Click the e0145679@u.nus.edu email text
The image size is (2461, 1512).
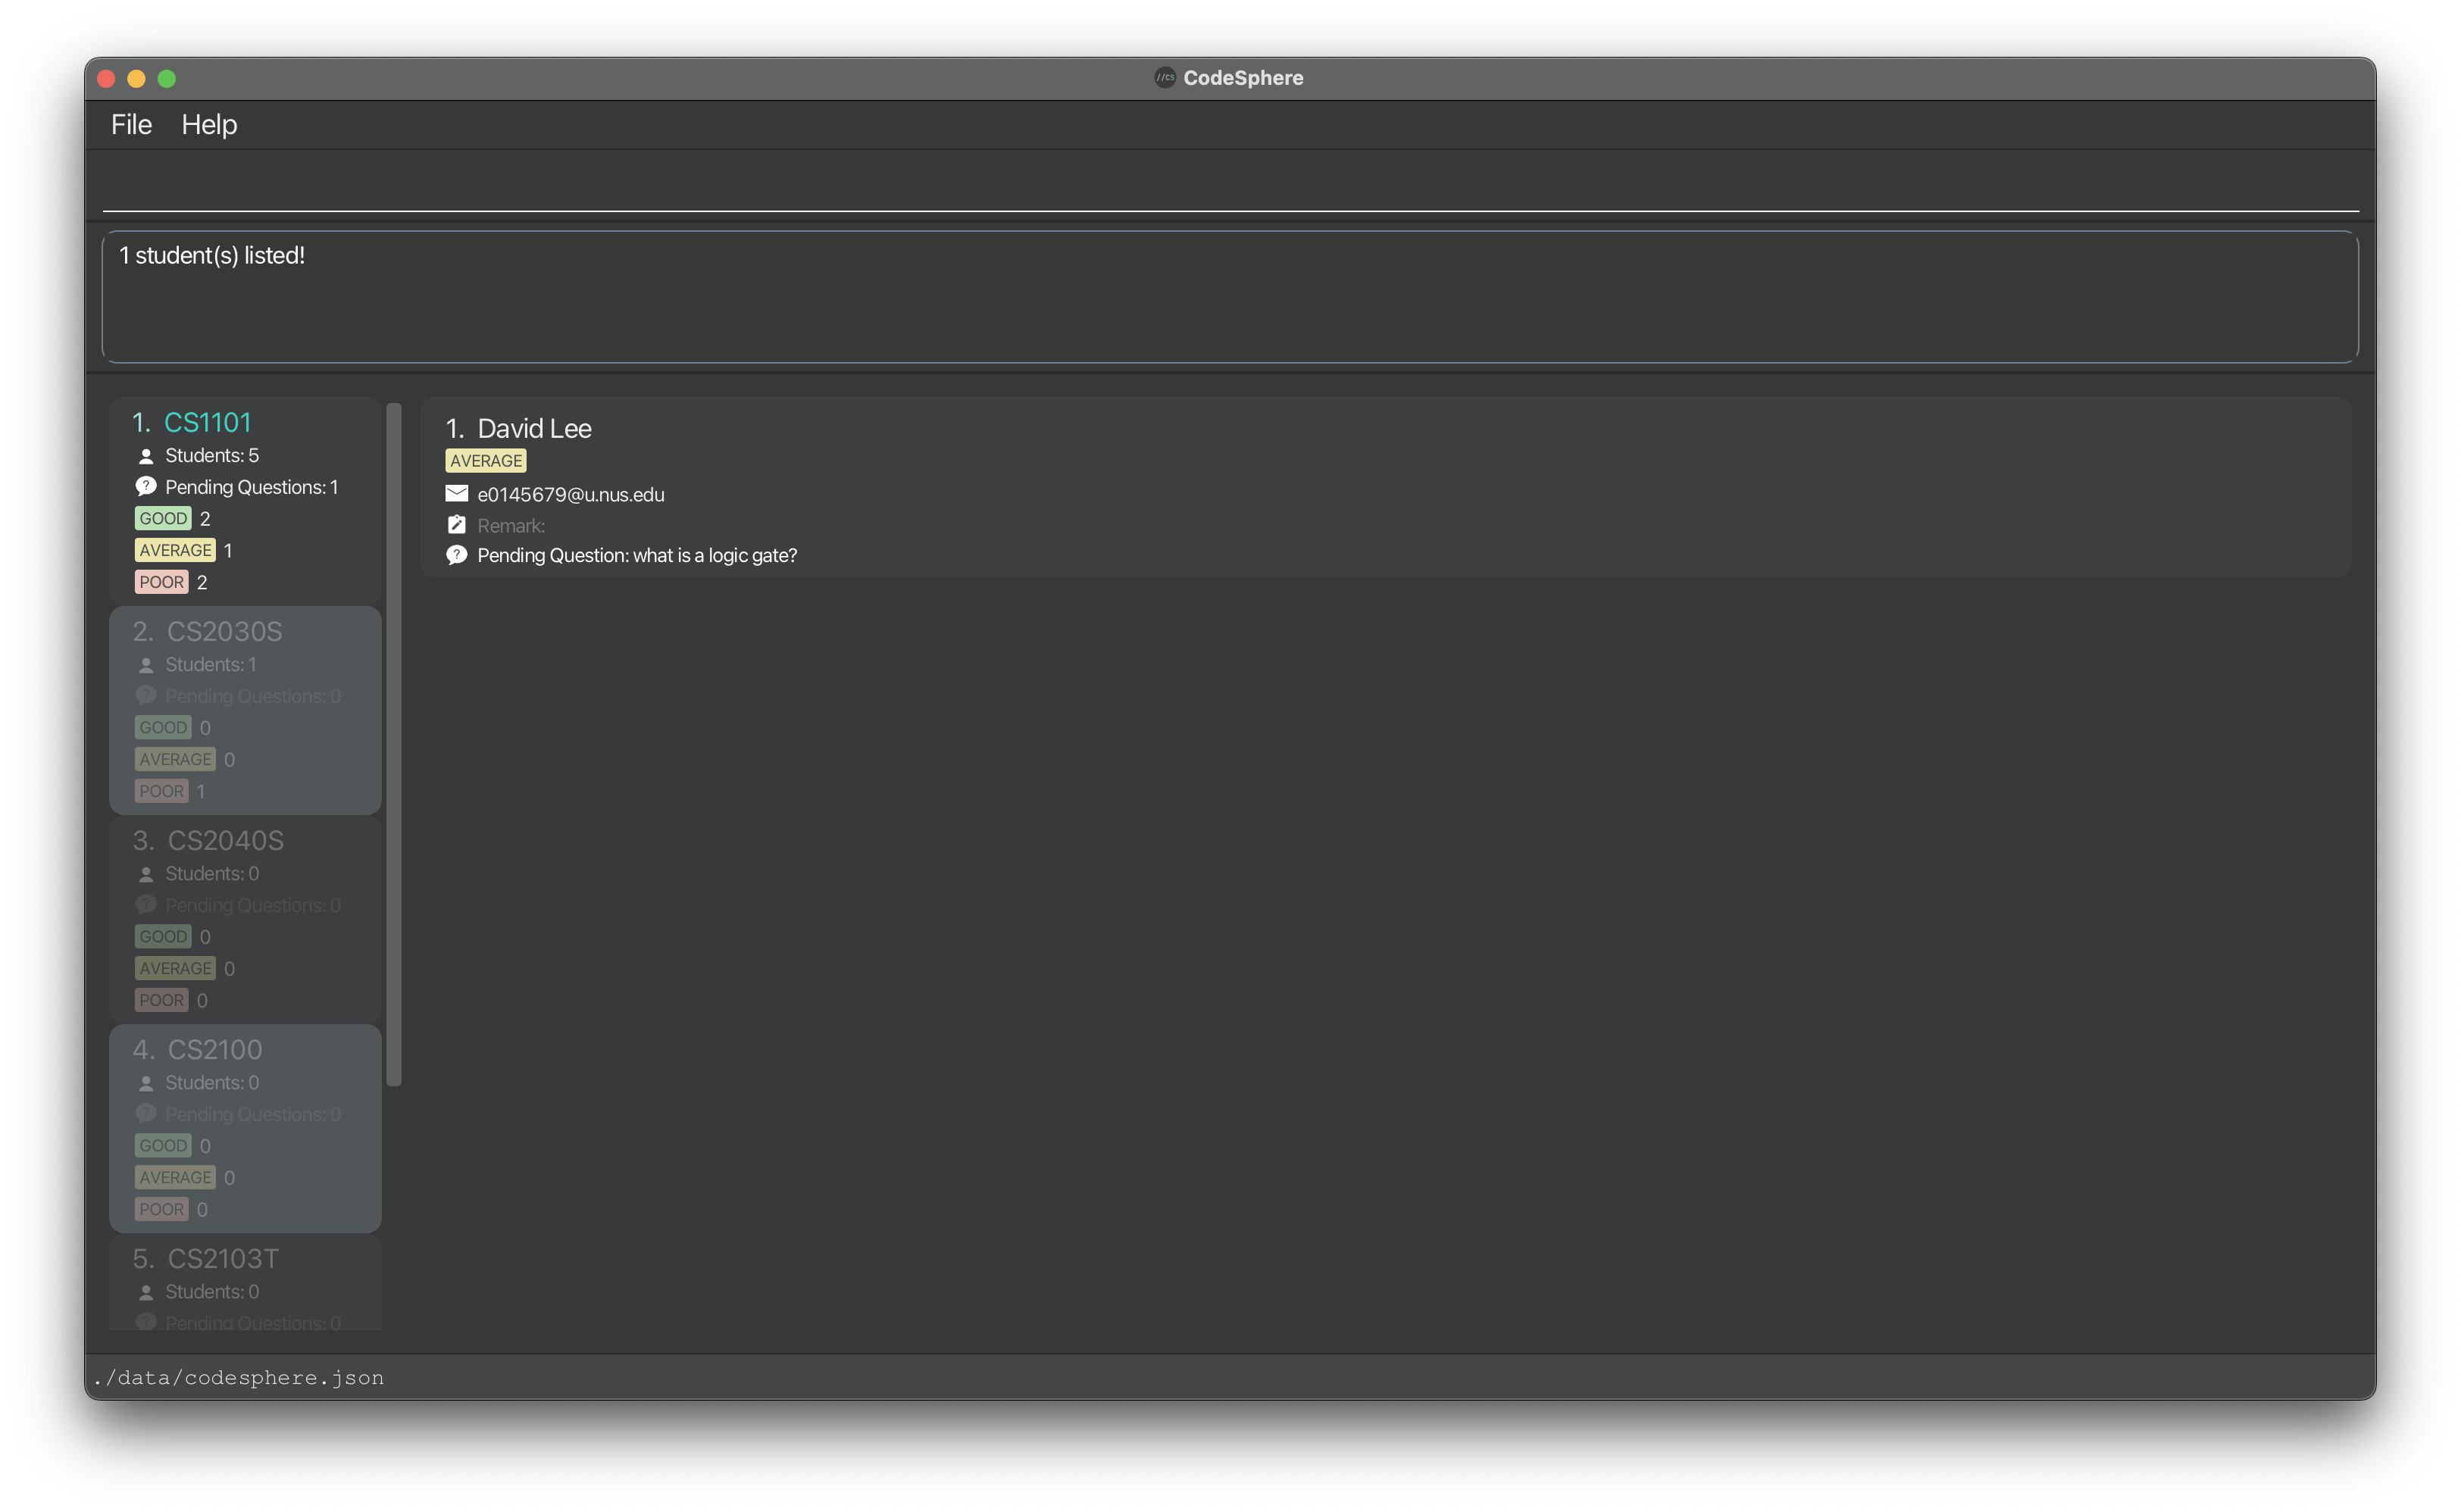[x=570, y=494]
